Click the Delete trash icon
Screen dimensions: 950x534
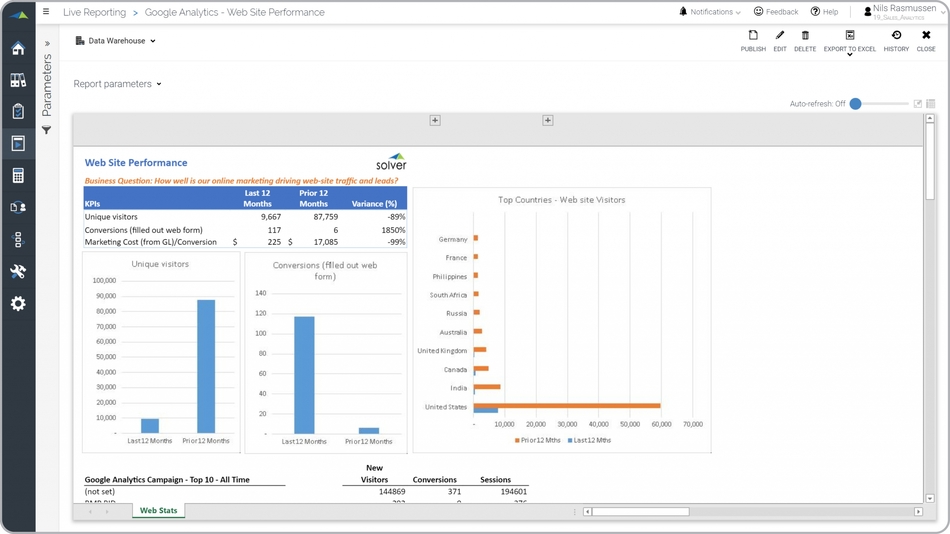click(805, 40)
